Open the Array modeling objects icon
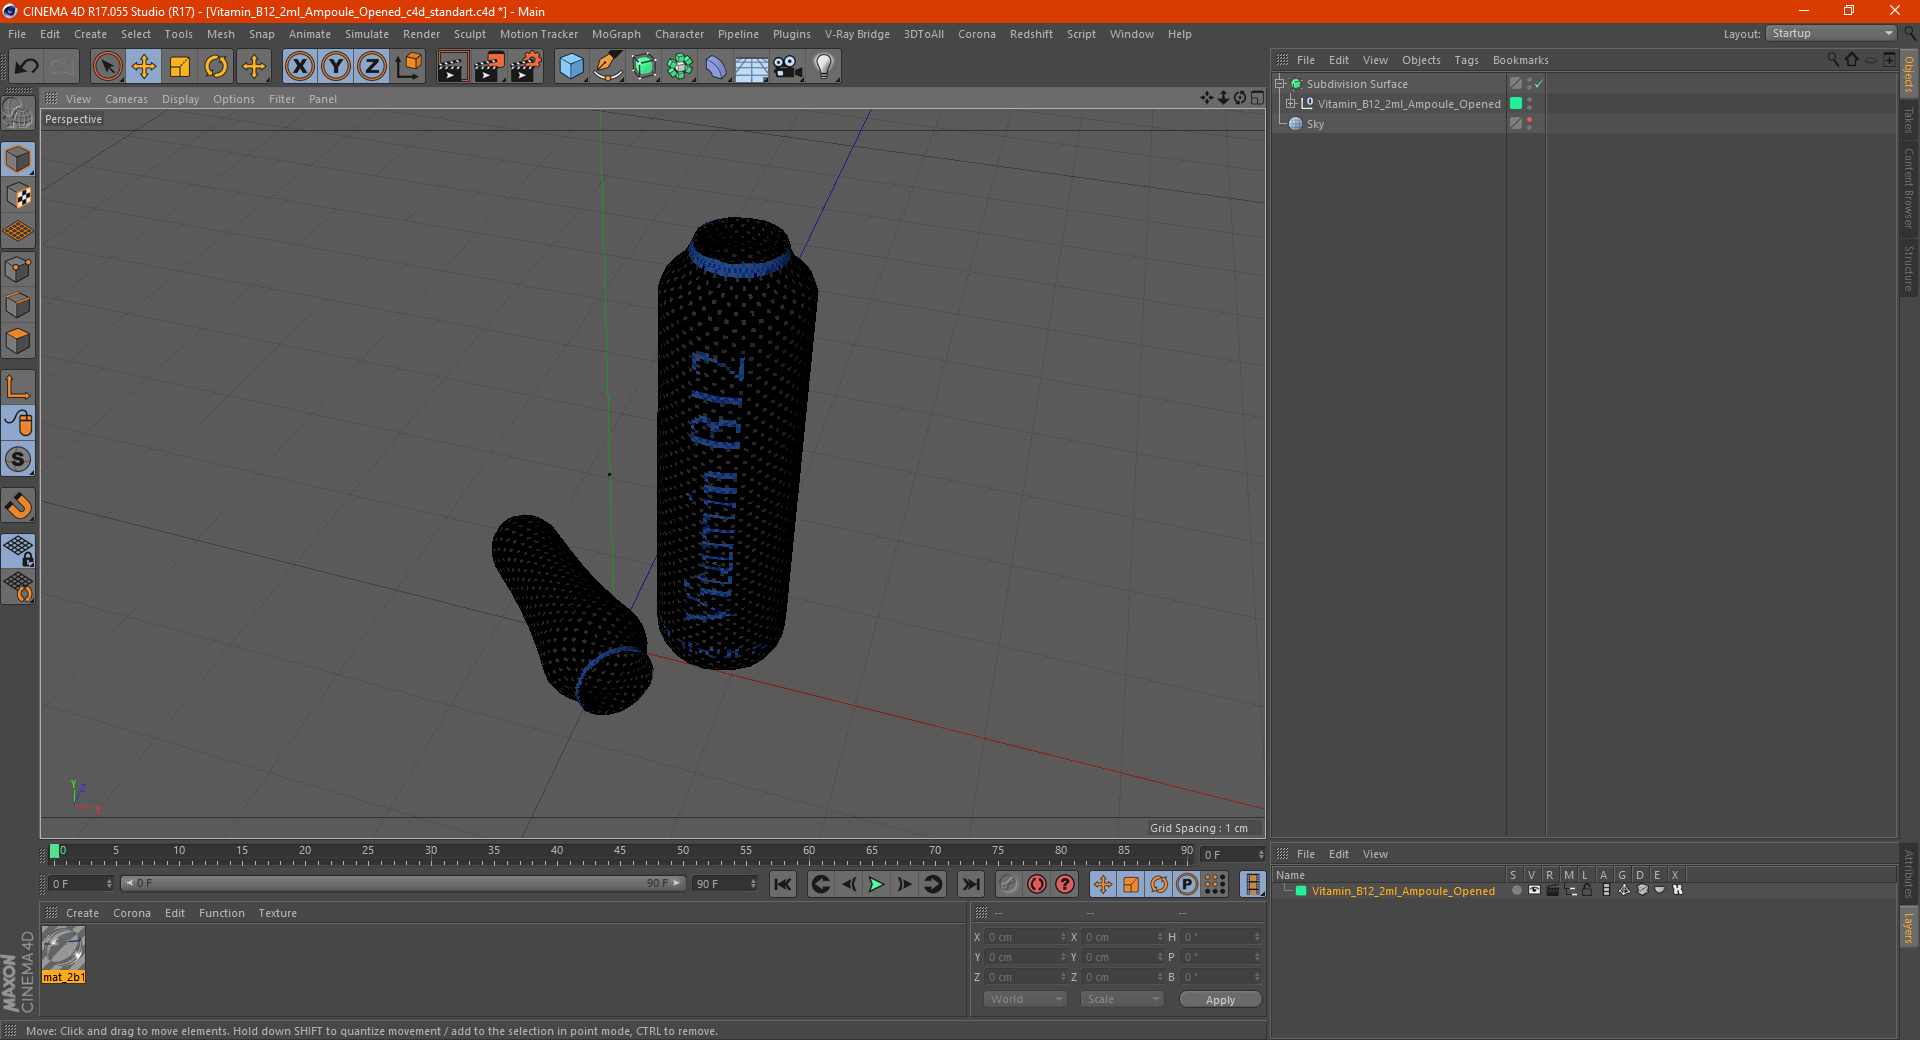Image resolution: width=1920 pixels, height=1040 pixels. [x=680, y=67]
